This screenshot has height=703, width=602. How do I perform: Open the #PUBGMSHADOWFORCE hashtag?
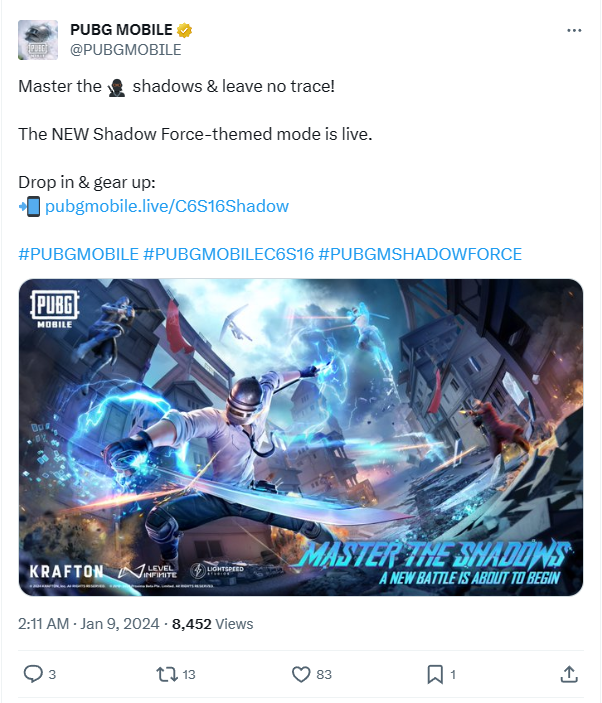tap(420, 254)
